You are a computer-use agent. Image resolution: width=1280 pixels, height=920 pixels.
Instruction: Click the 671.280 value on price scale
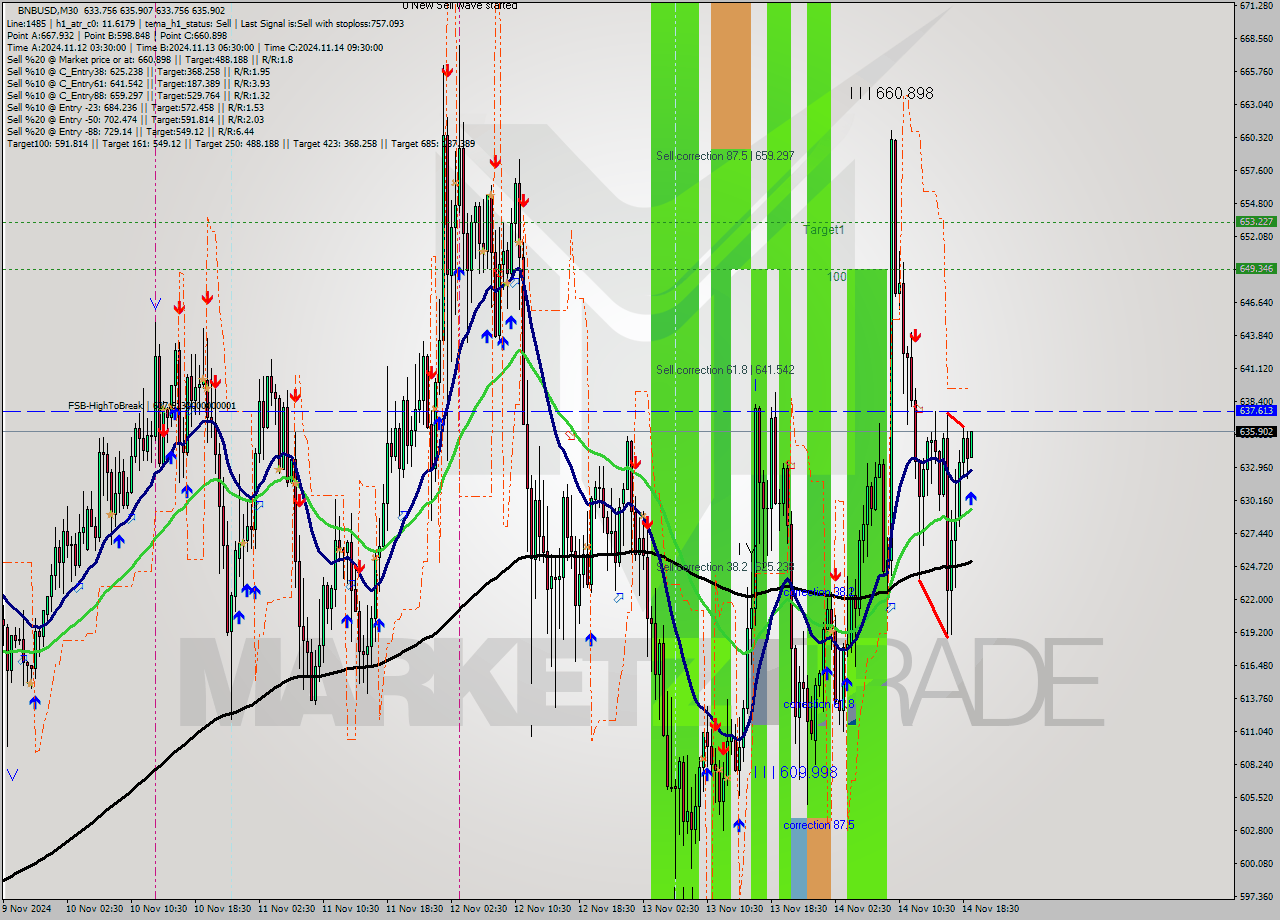[x=1255, y=6]
